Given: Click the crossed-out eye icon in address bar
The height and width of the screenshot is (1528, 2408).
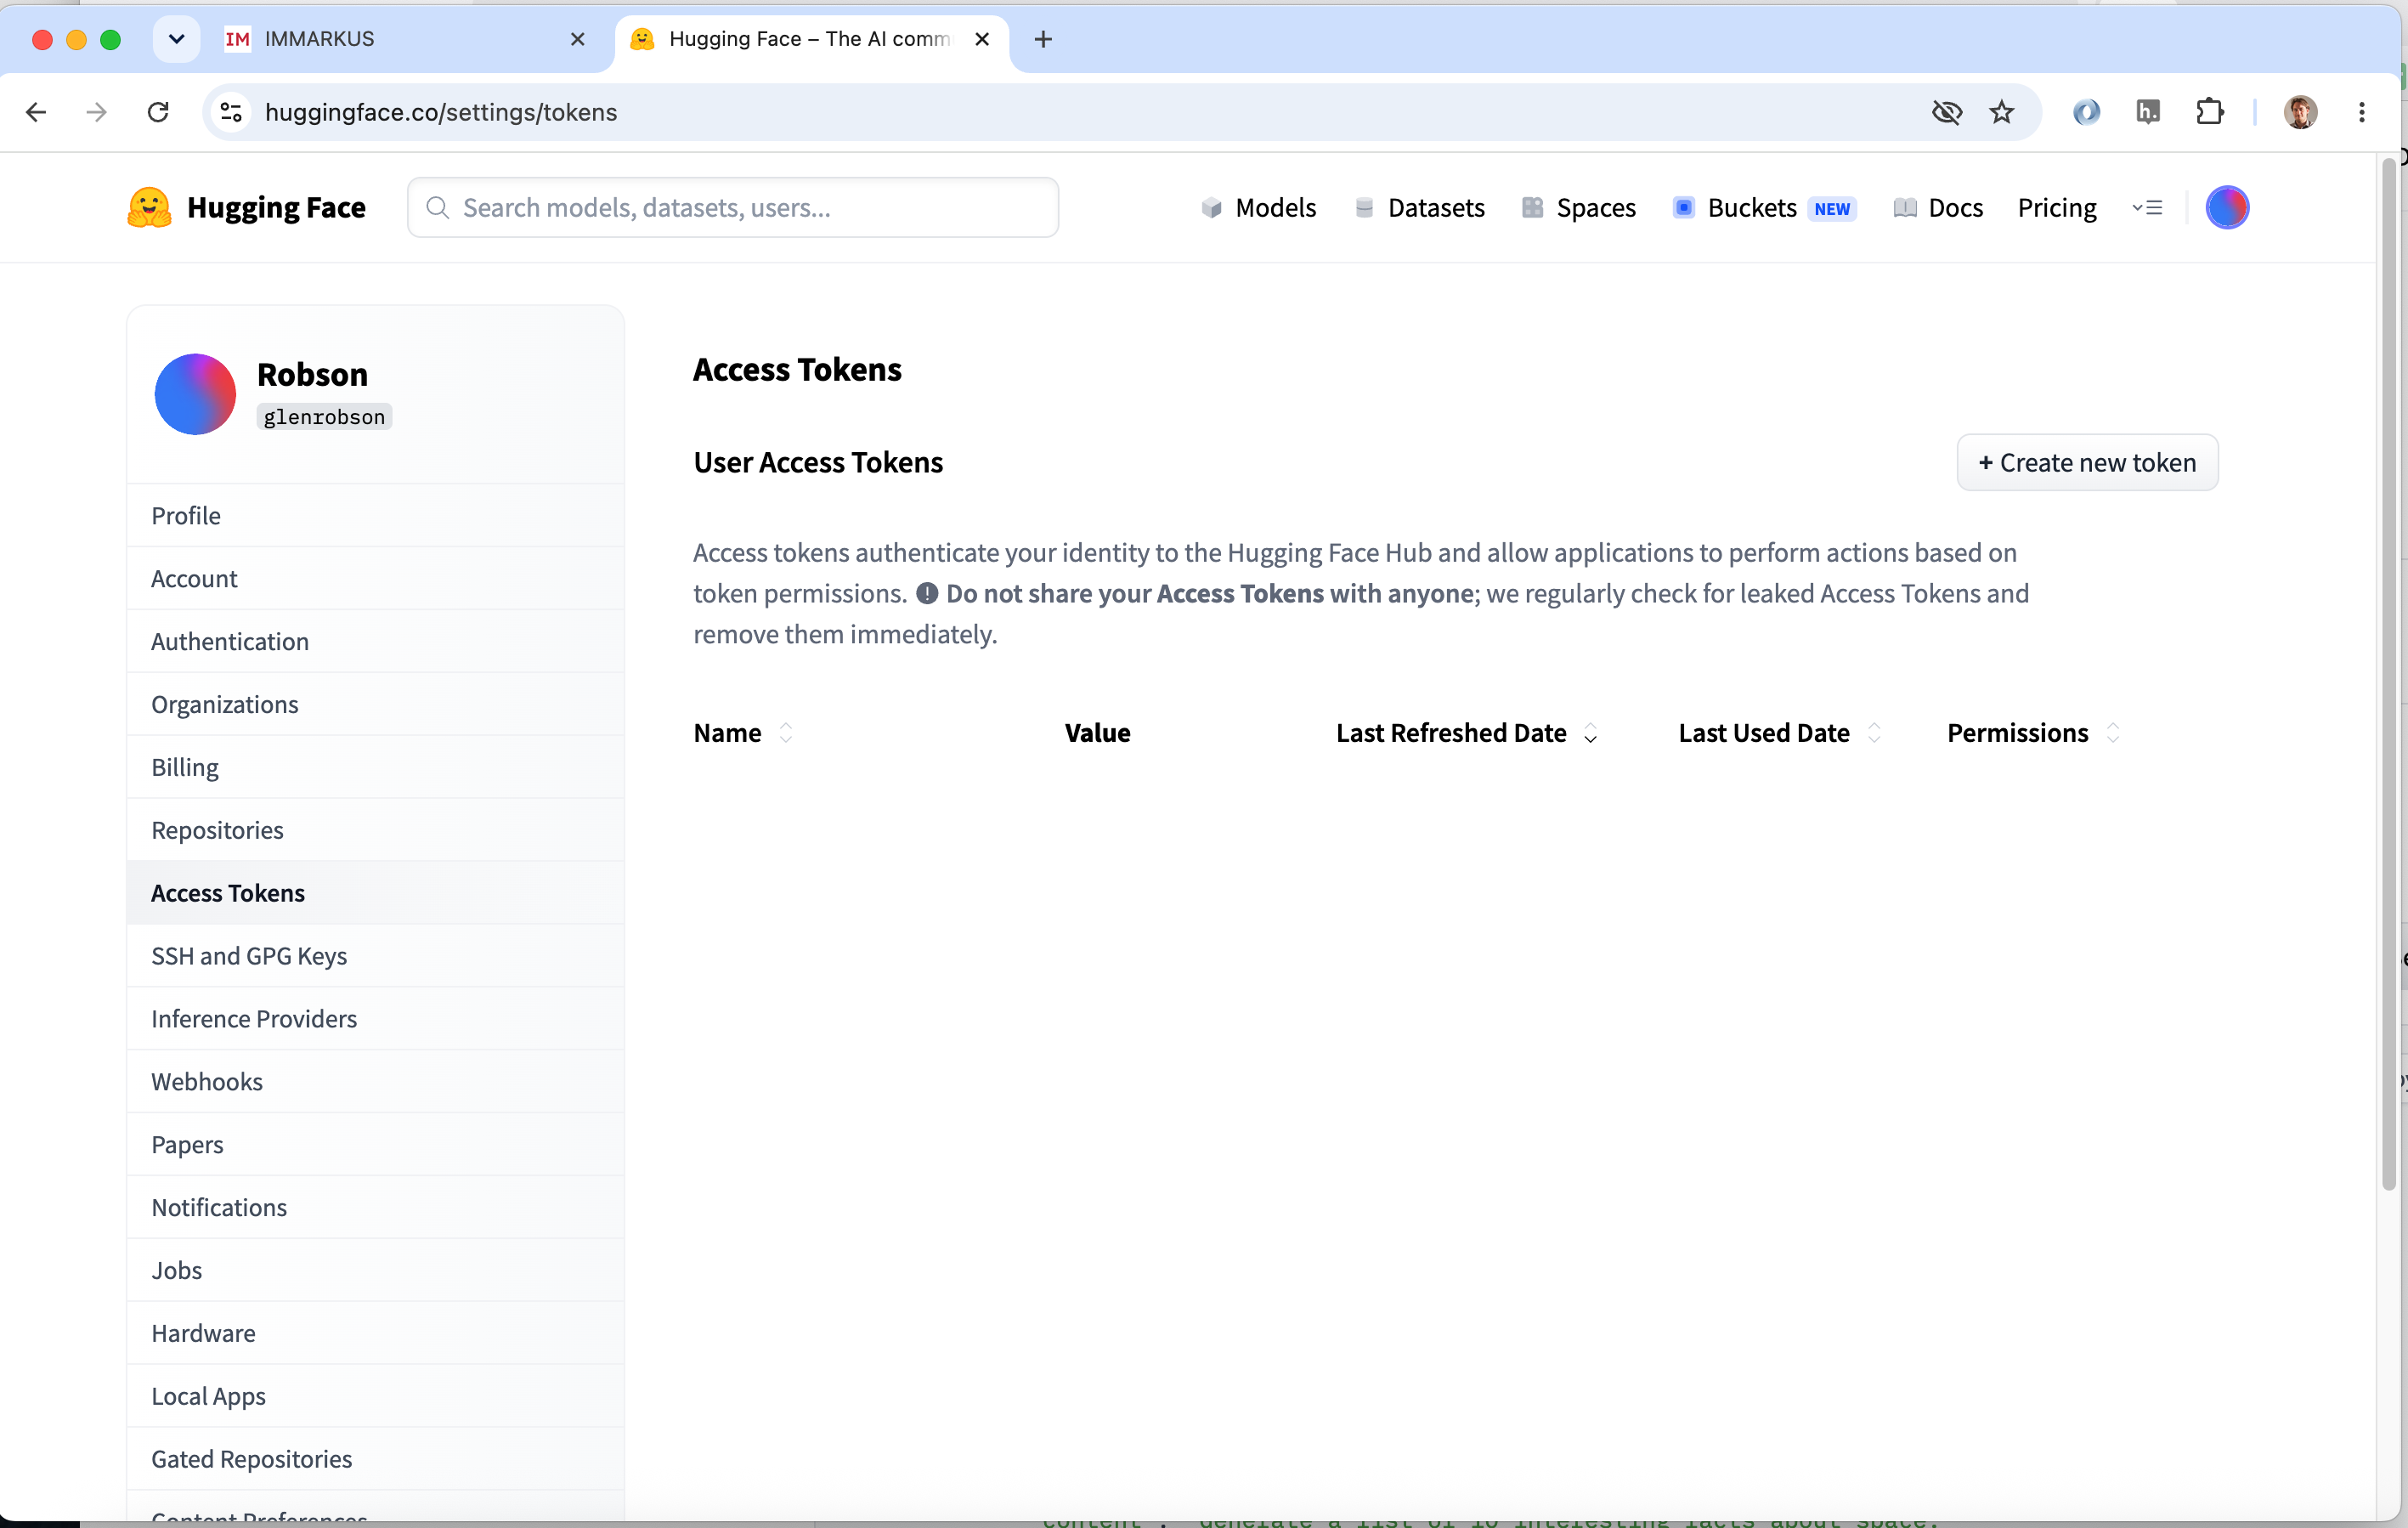Looking at the screenshot, I should [x=1946, y=112].
